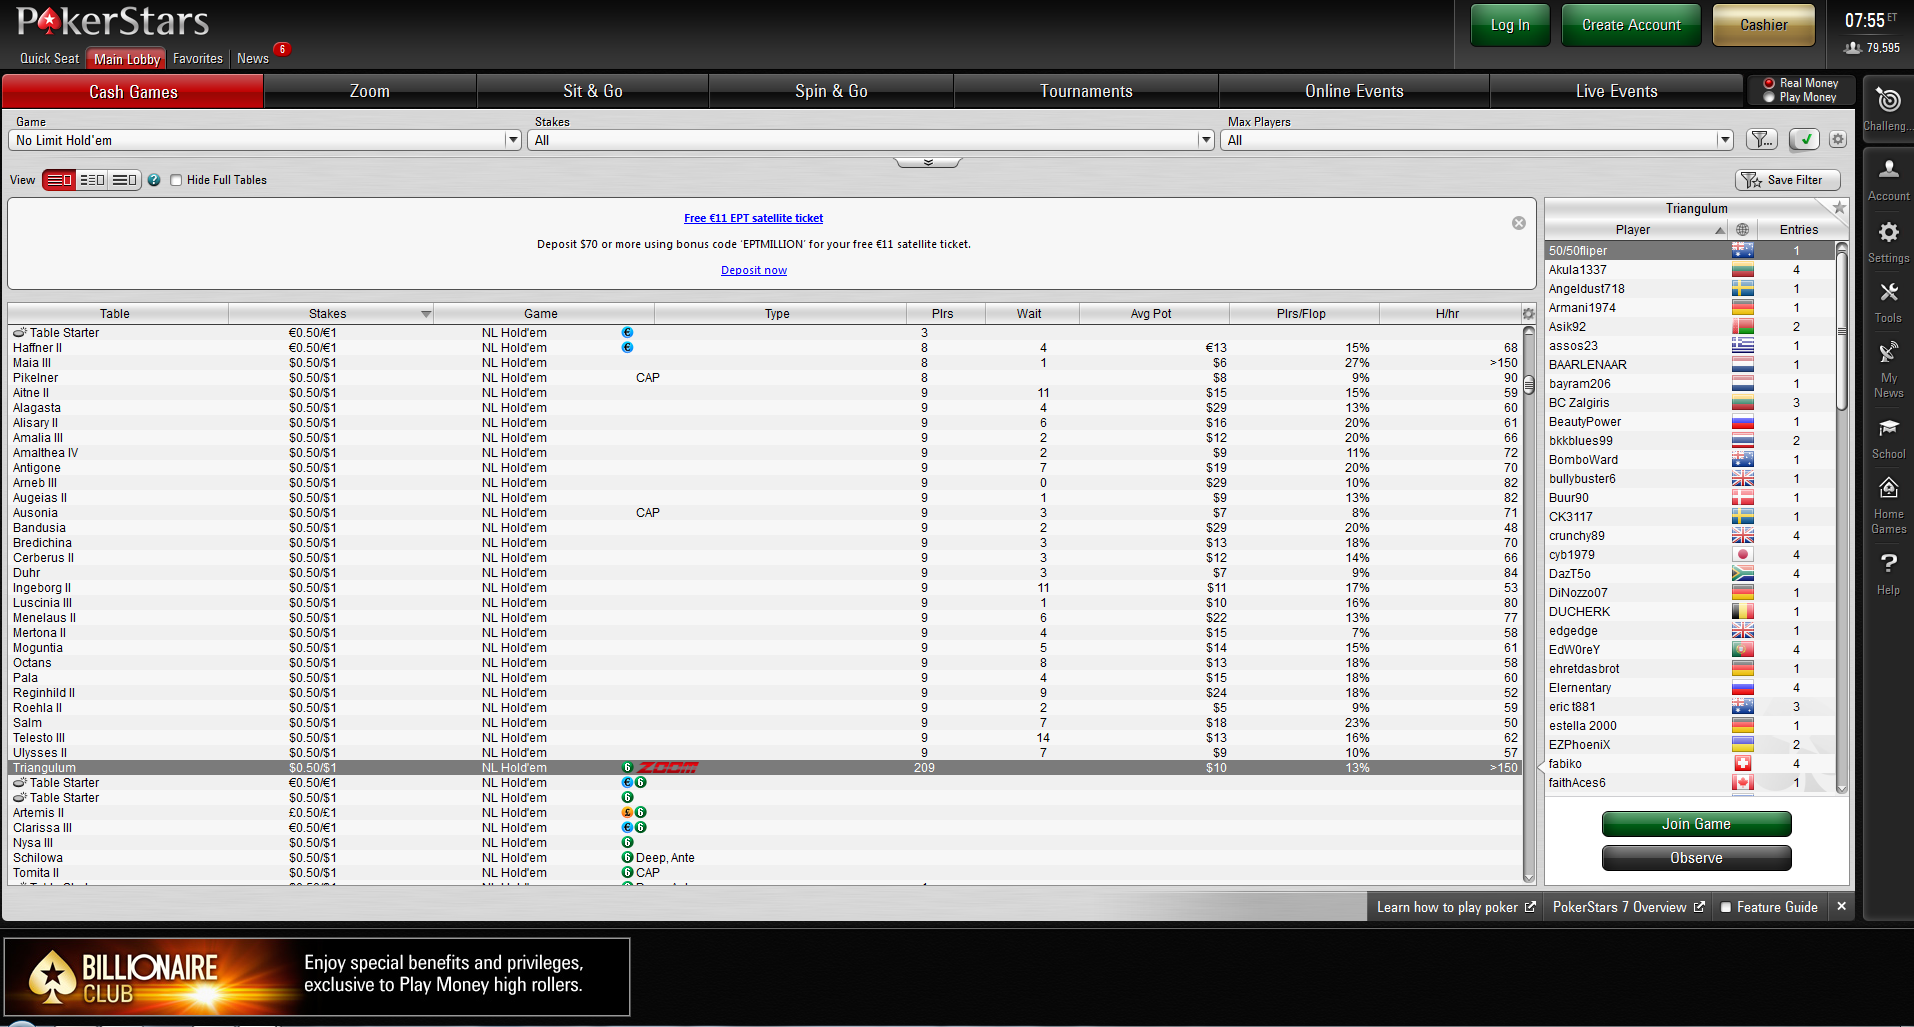Follow the Free €11 EPT satellite ticket link
This screenshot has height=1027, width=1914.
click(x=753, y=218)
